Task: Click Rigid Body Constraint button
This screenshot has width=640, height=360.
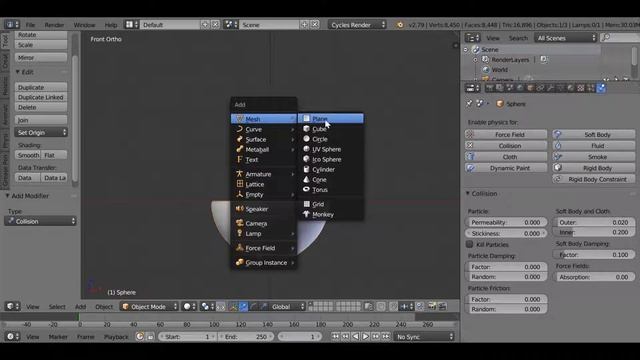Action: [x=594, y=179]
